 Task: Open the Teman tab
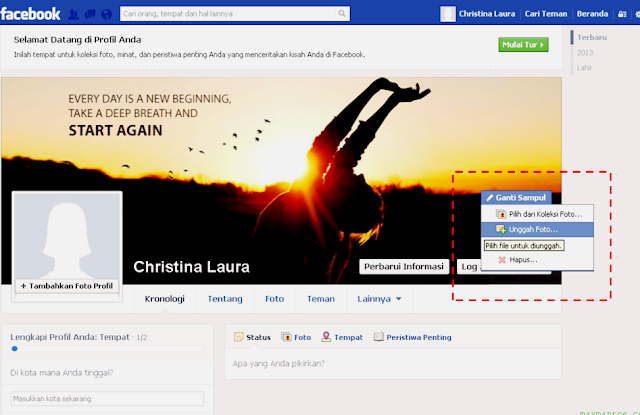coord(321,299)
